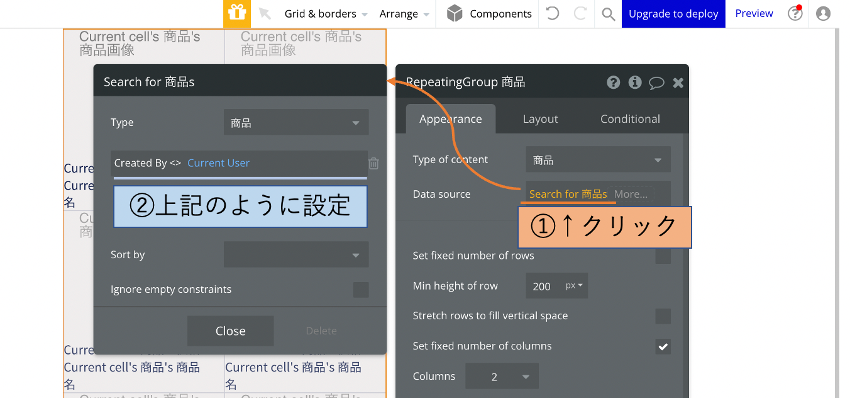This screenshot has height=398, width=850.
Task: Toggle Stretch rows to fill vertical space
Action: click(663, 316)
